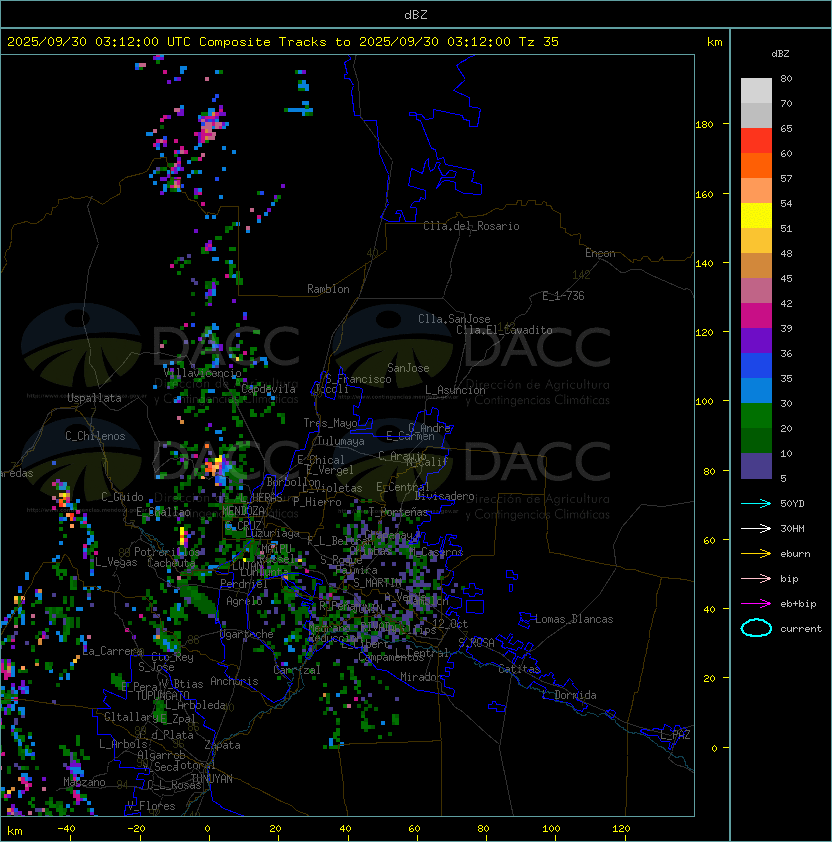Click the 180 km vertical axis tick label
The height and width of the screenshot is (842, 832).
point(704,125)
